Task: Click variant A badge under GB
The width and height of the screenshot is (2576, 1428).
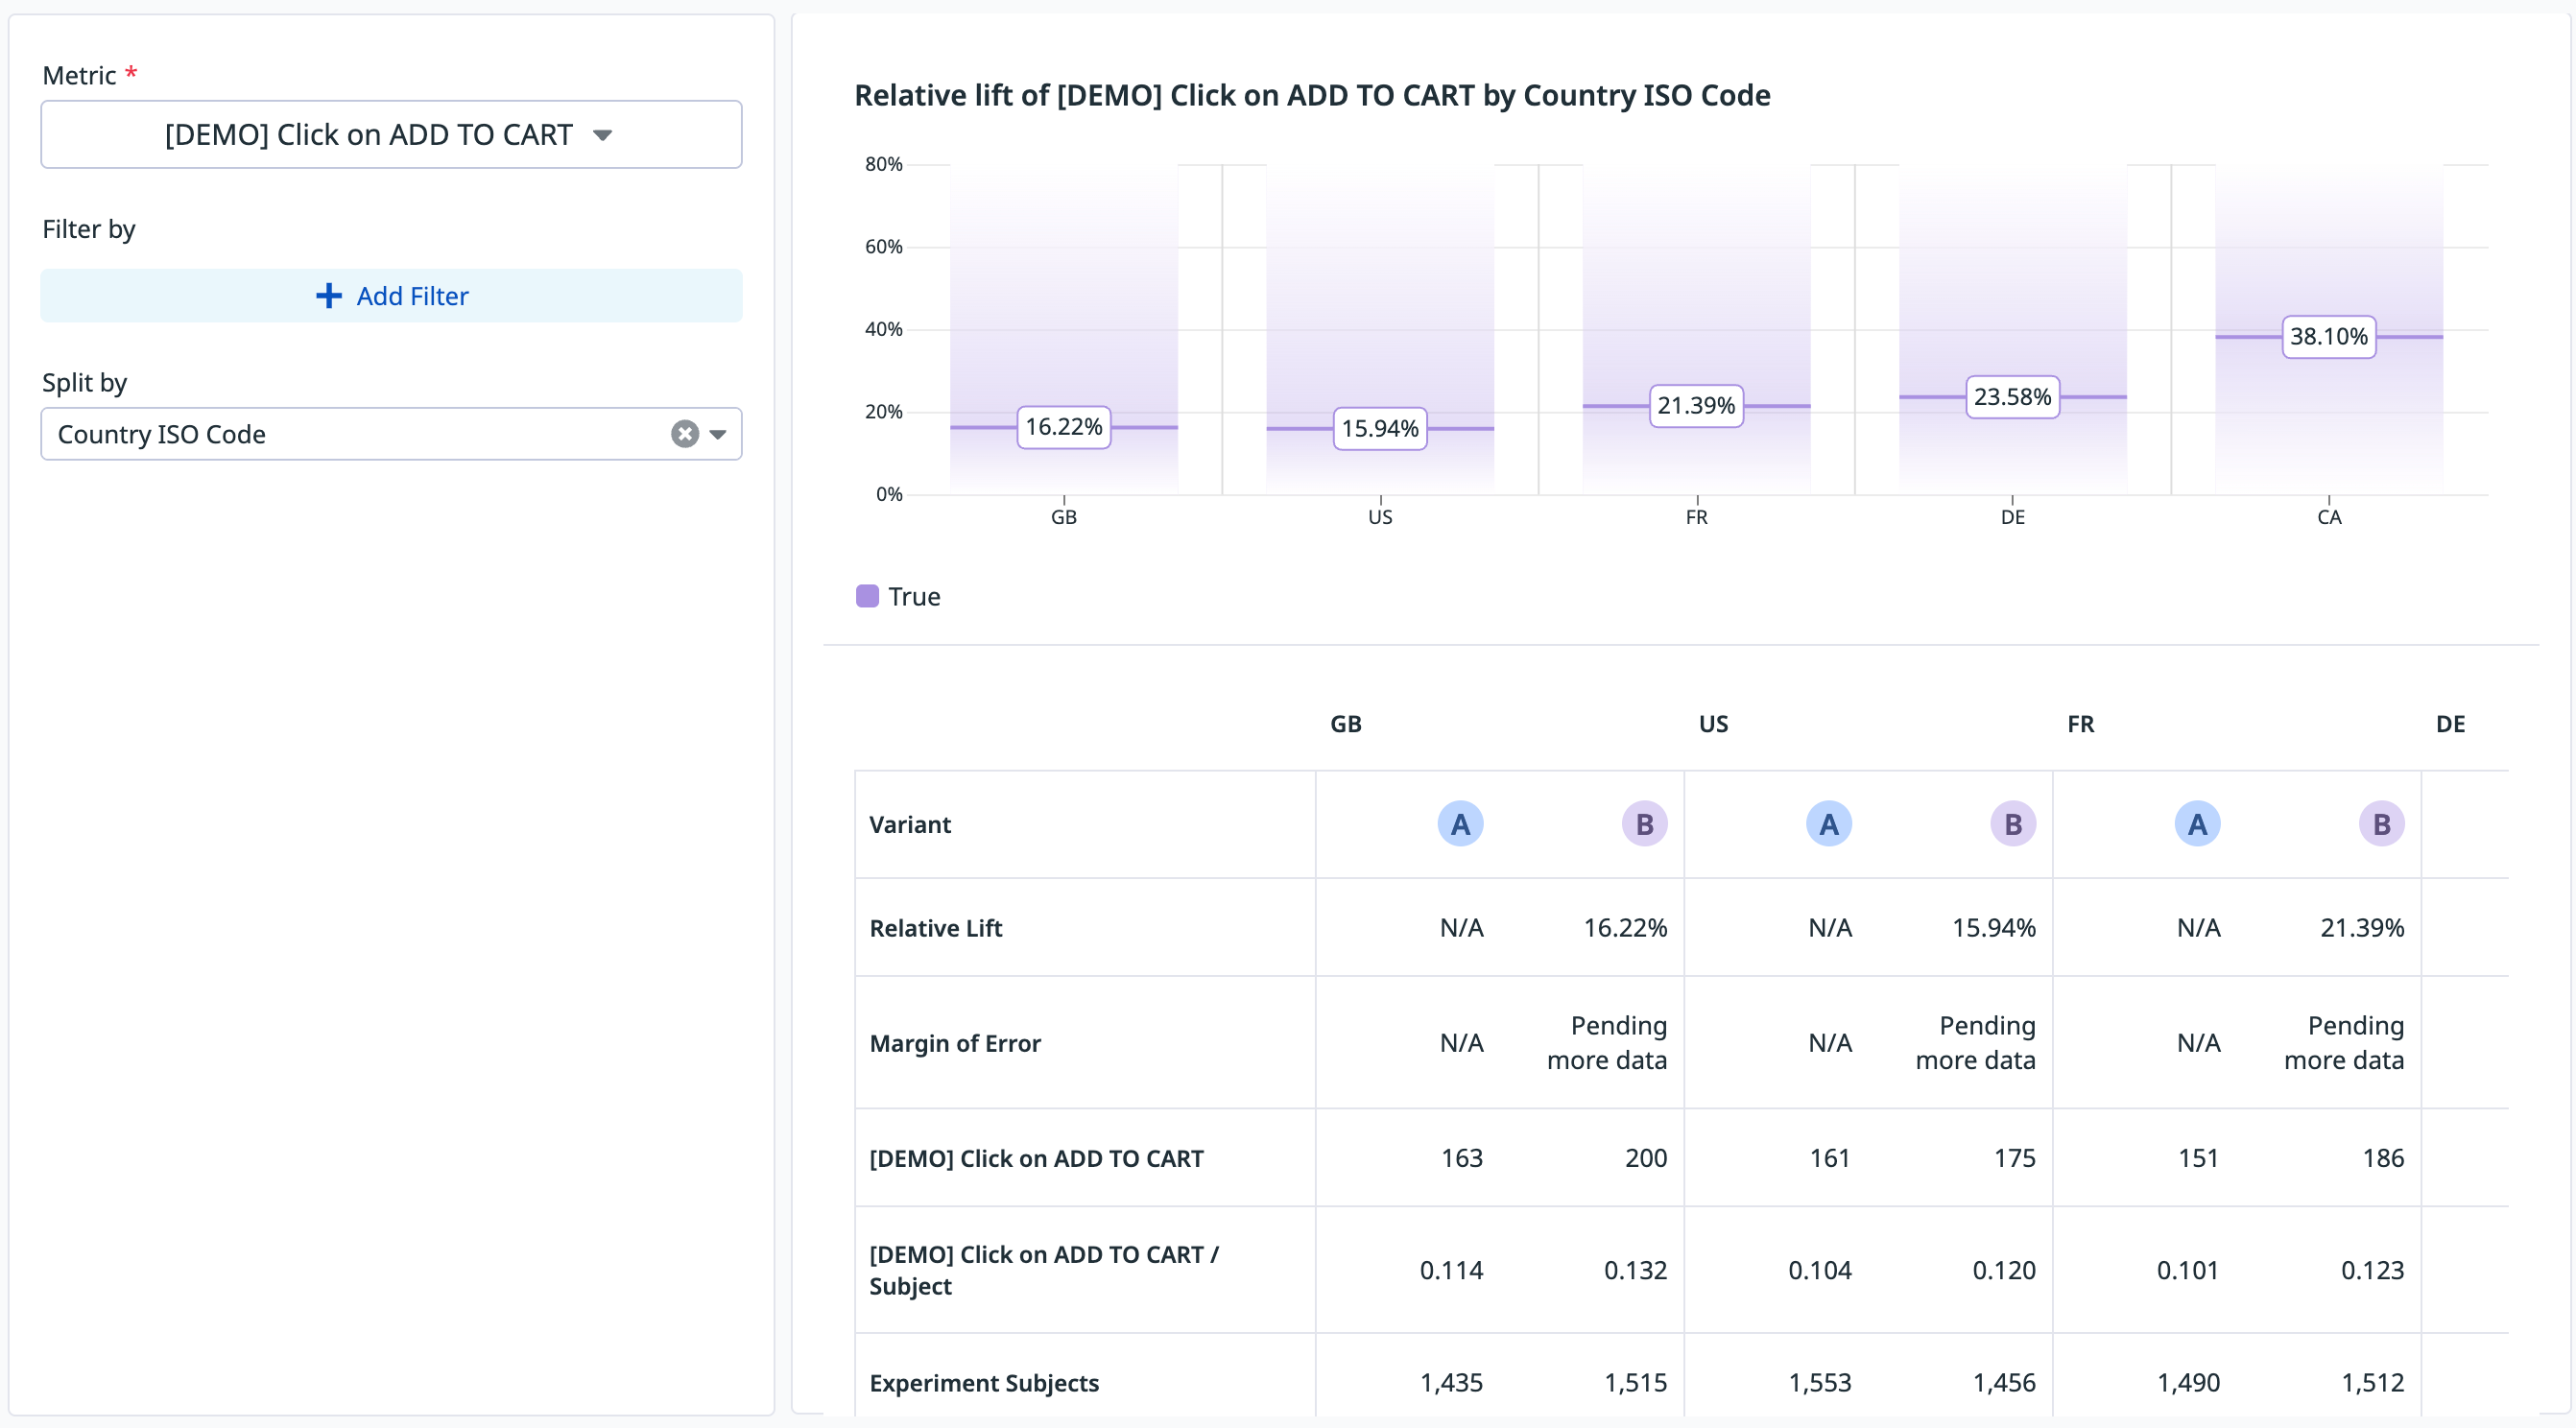Action: pyautogui.click(x=1459, y=825)
